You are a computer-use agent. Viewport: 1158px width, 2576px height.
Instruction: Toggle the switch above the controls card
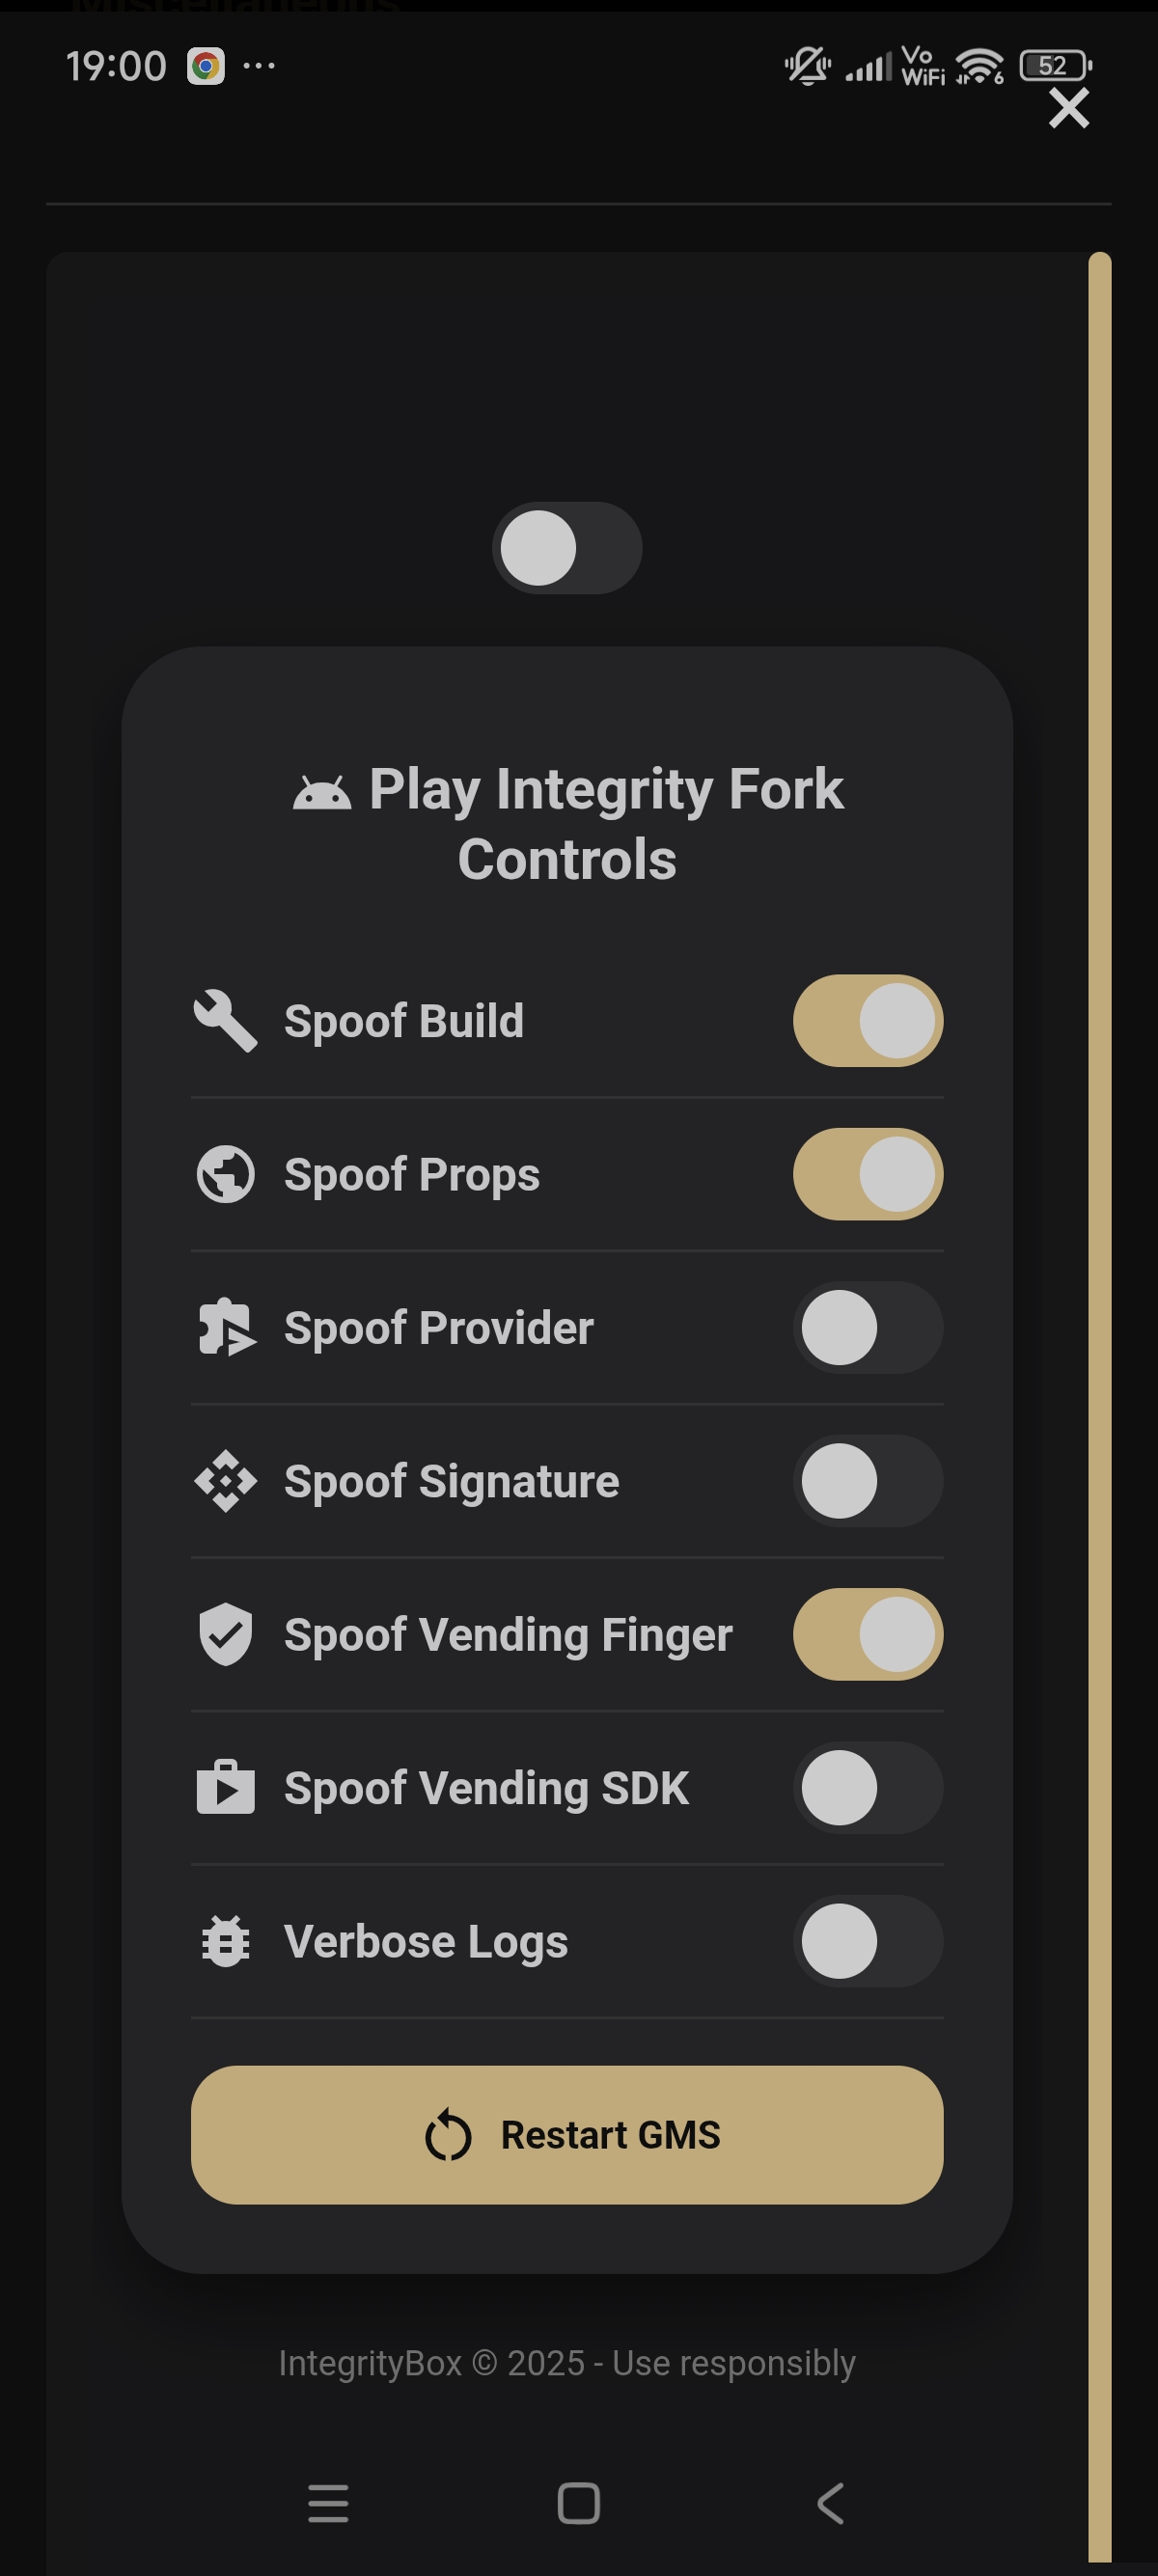pos(566,548)
